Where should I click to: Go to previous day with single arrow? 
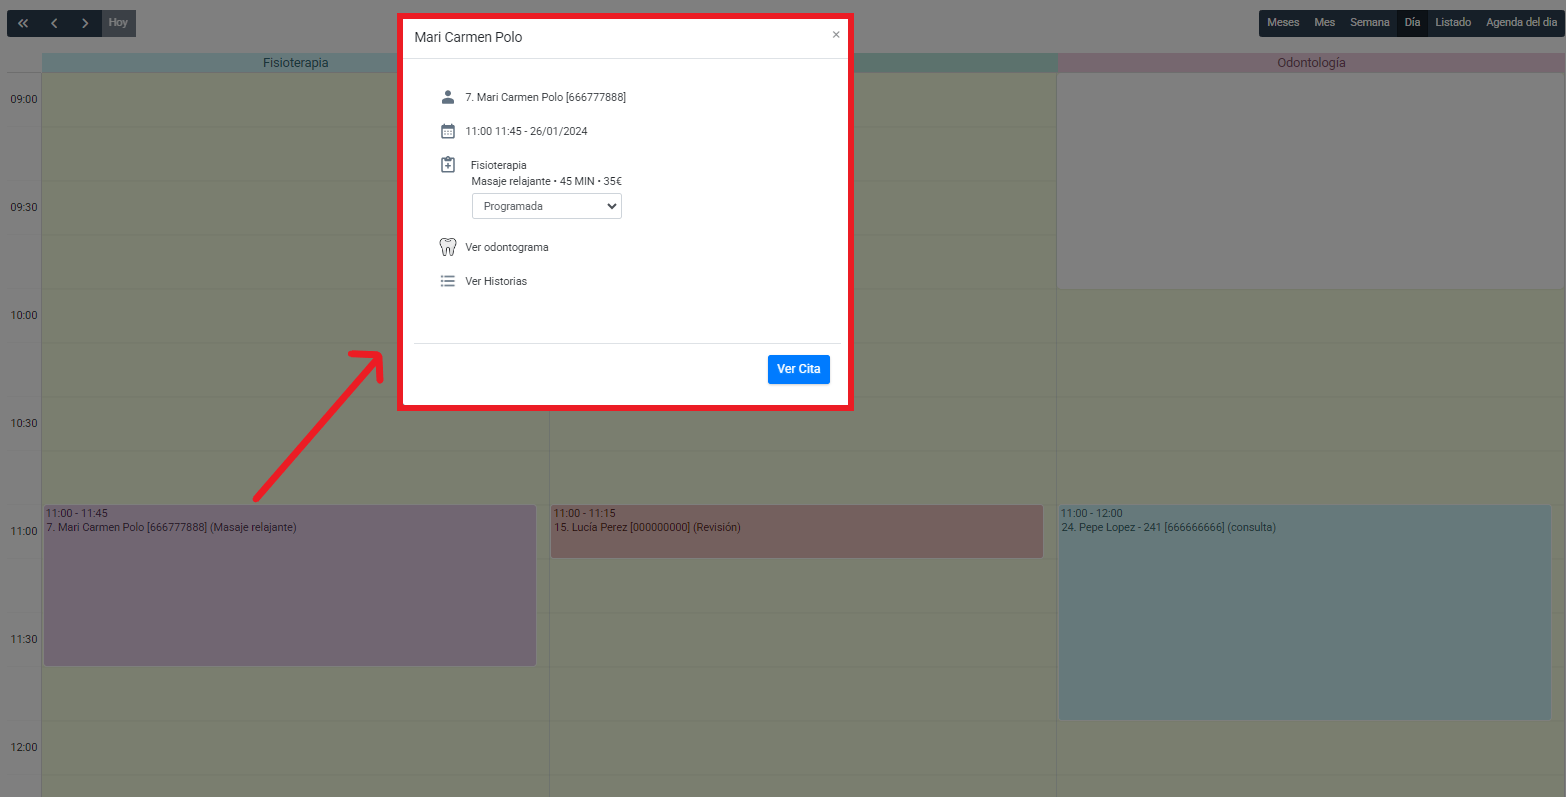pyautogui.click(x=55, y=23)
